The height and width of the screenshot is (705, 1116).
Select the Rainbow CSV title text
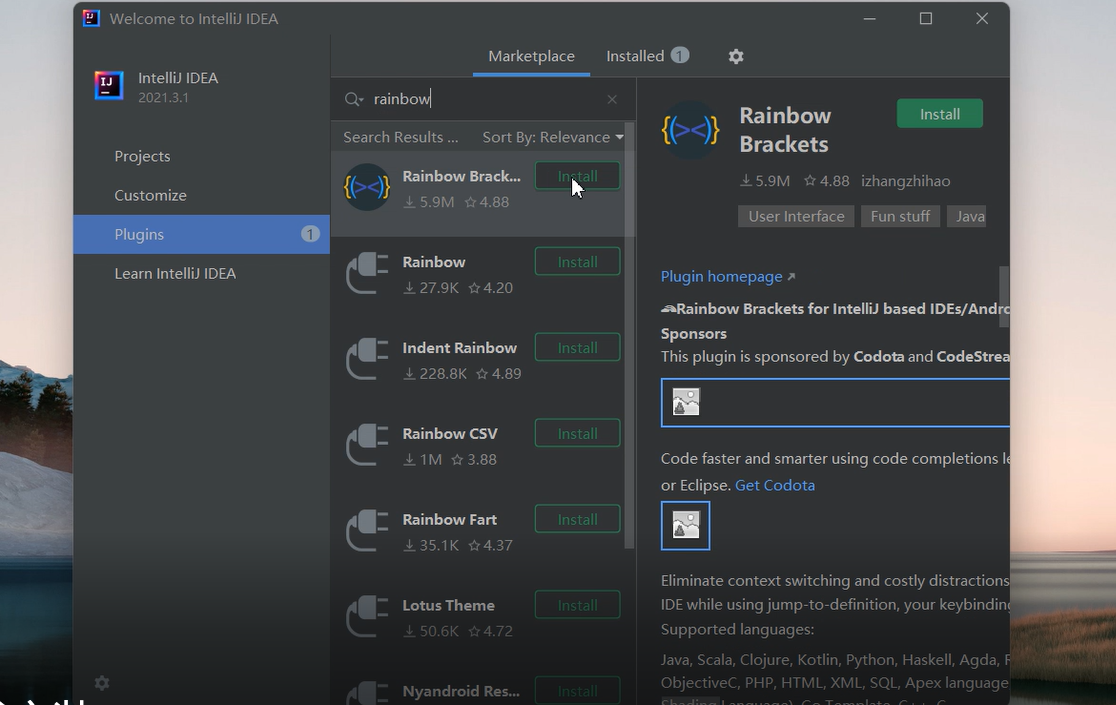click(x=450, y=434)
